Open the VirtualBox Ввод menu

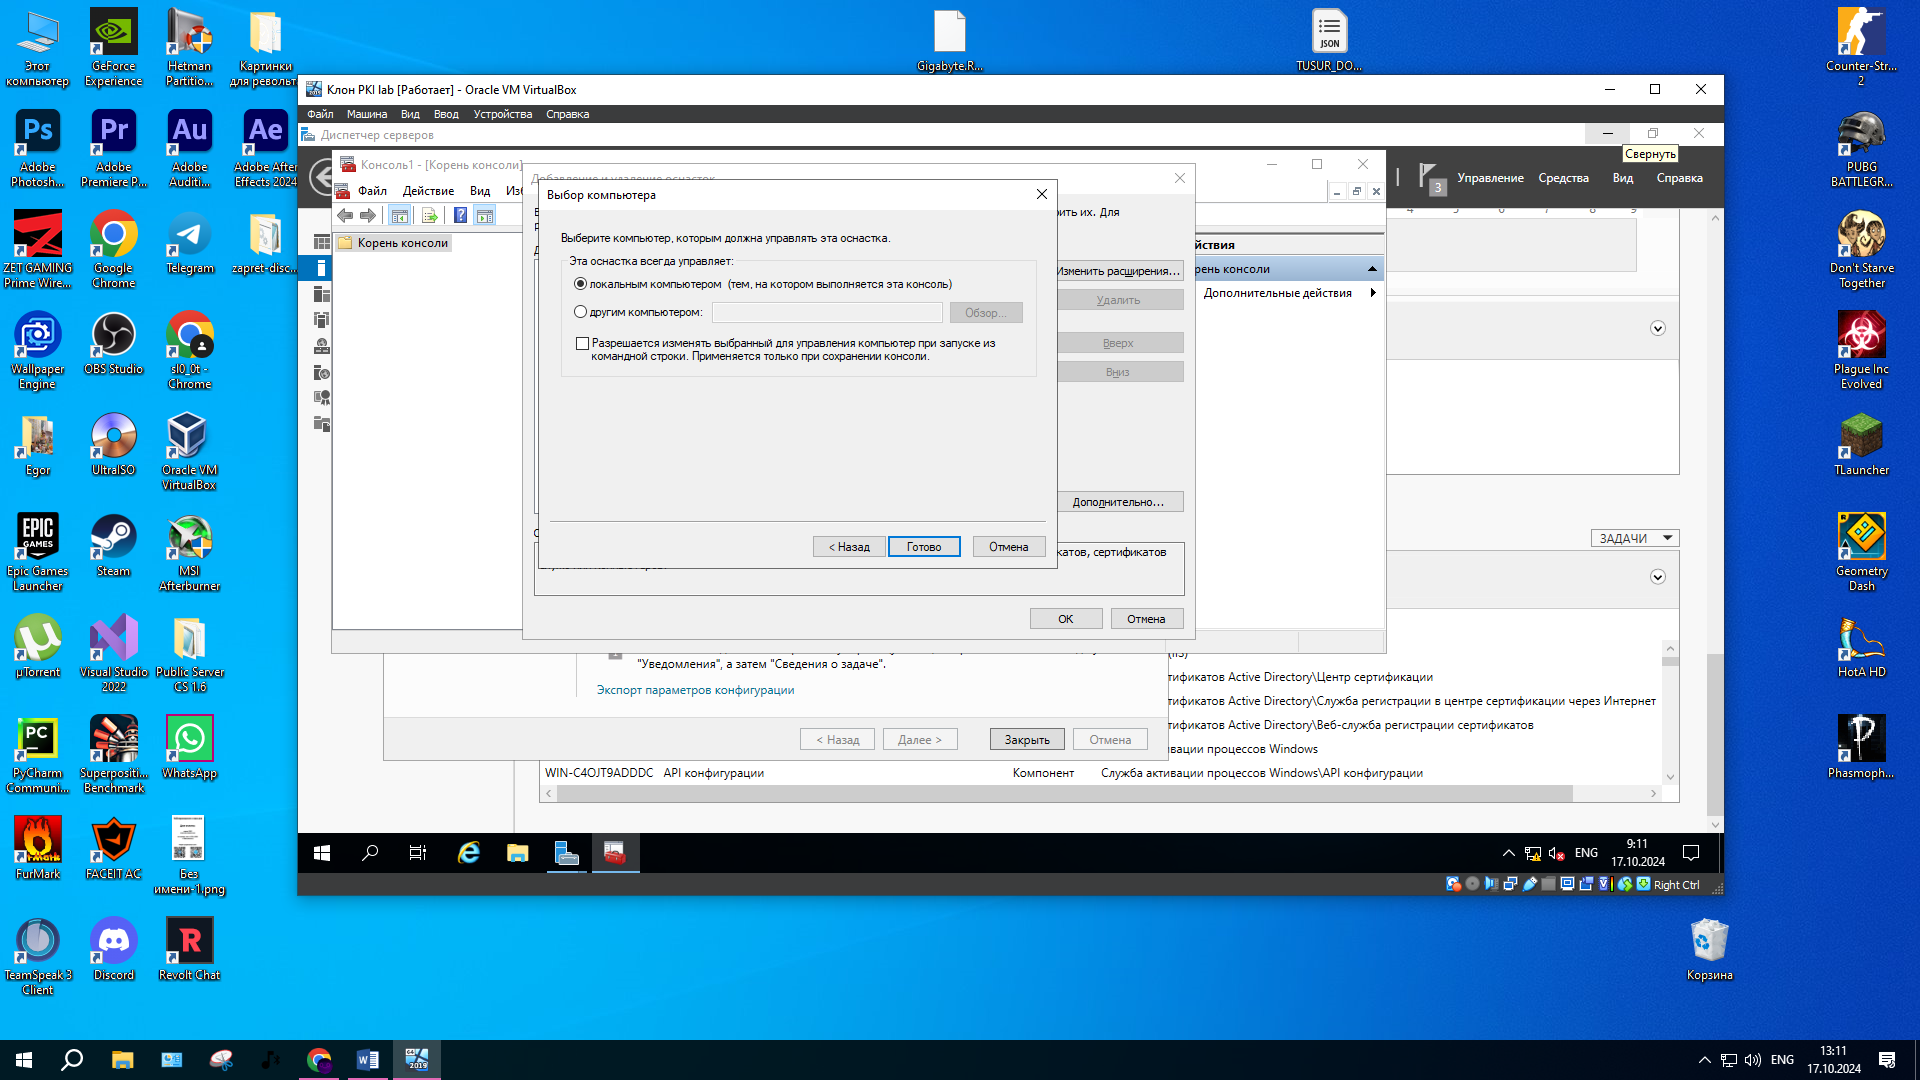coord(446,114)
